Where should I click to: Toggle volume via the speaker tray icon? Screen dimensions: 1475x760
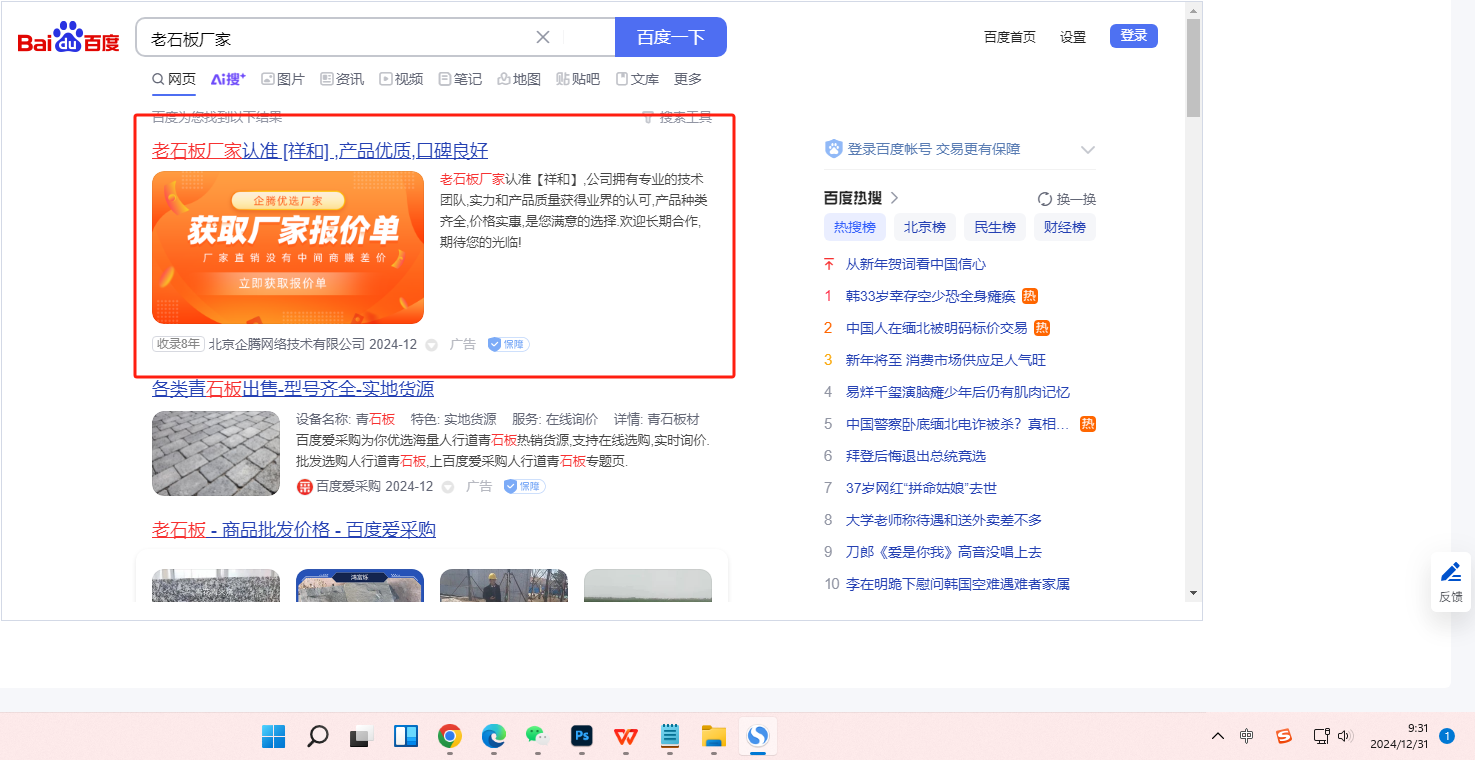[1345, 736]
